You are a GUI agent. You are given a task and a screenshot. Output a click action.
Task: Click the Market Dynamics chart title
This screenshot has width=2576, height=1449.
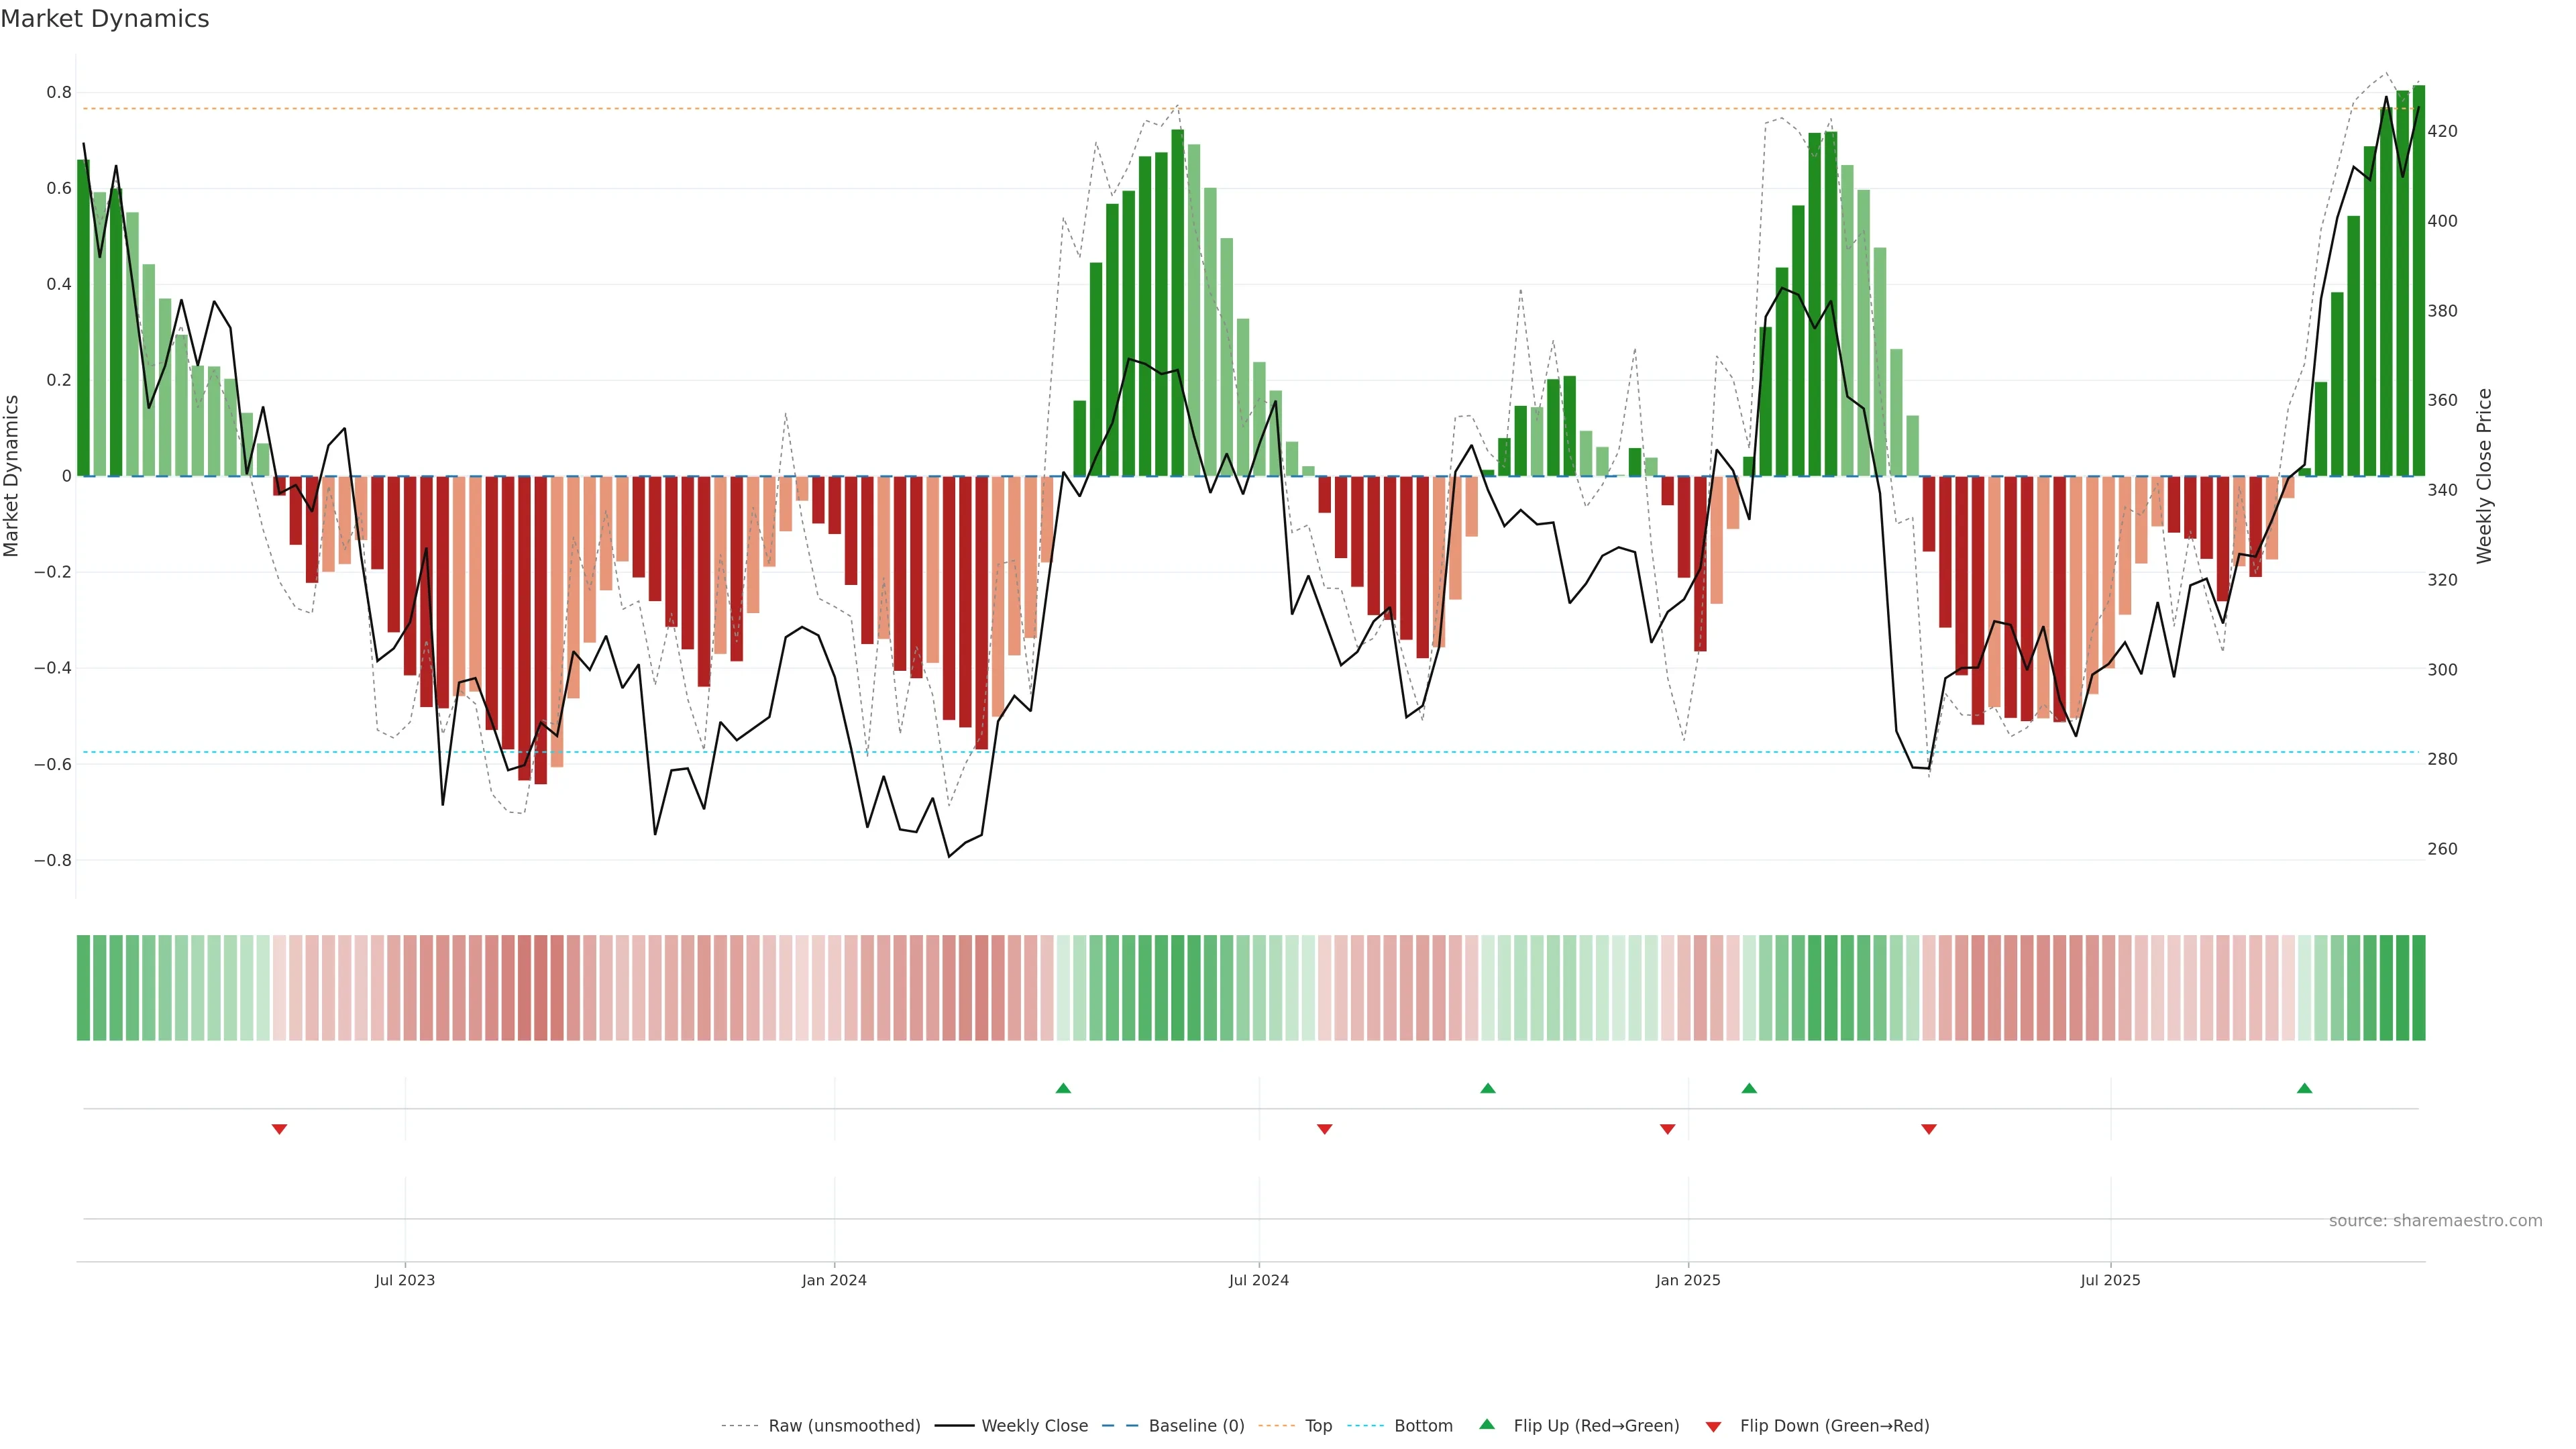point(105,19)
